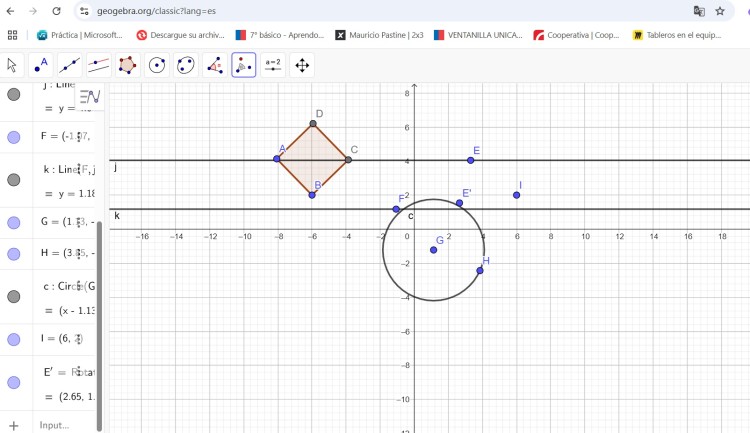Select the Line through two points tool
This screenshot has width=750, height=433.
(x=70, y=65)
